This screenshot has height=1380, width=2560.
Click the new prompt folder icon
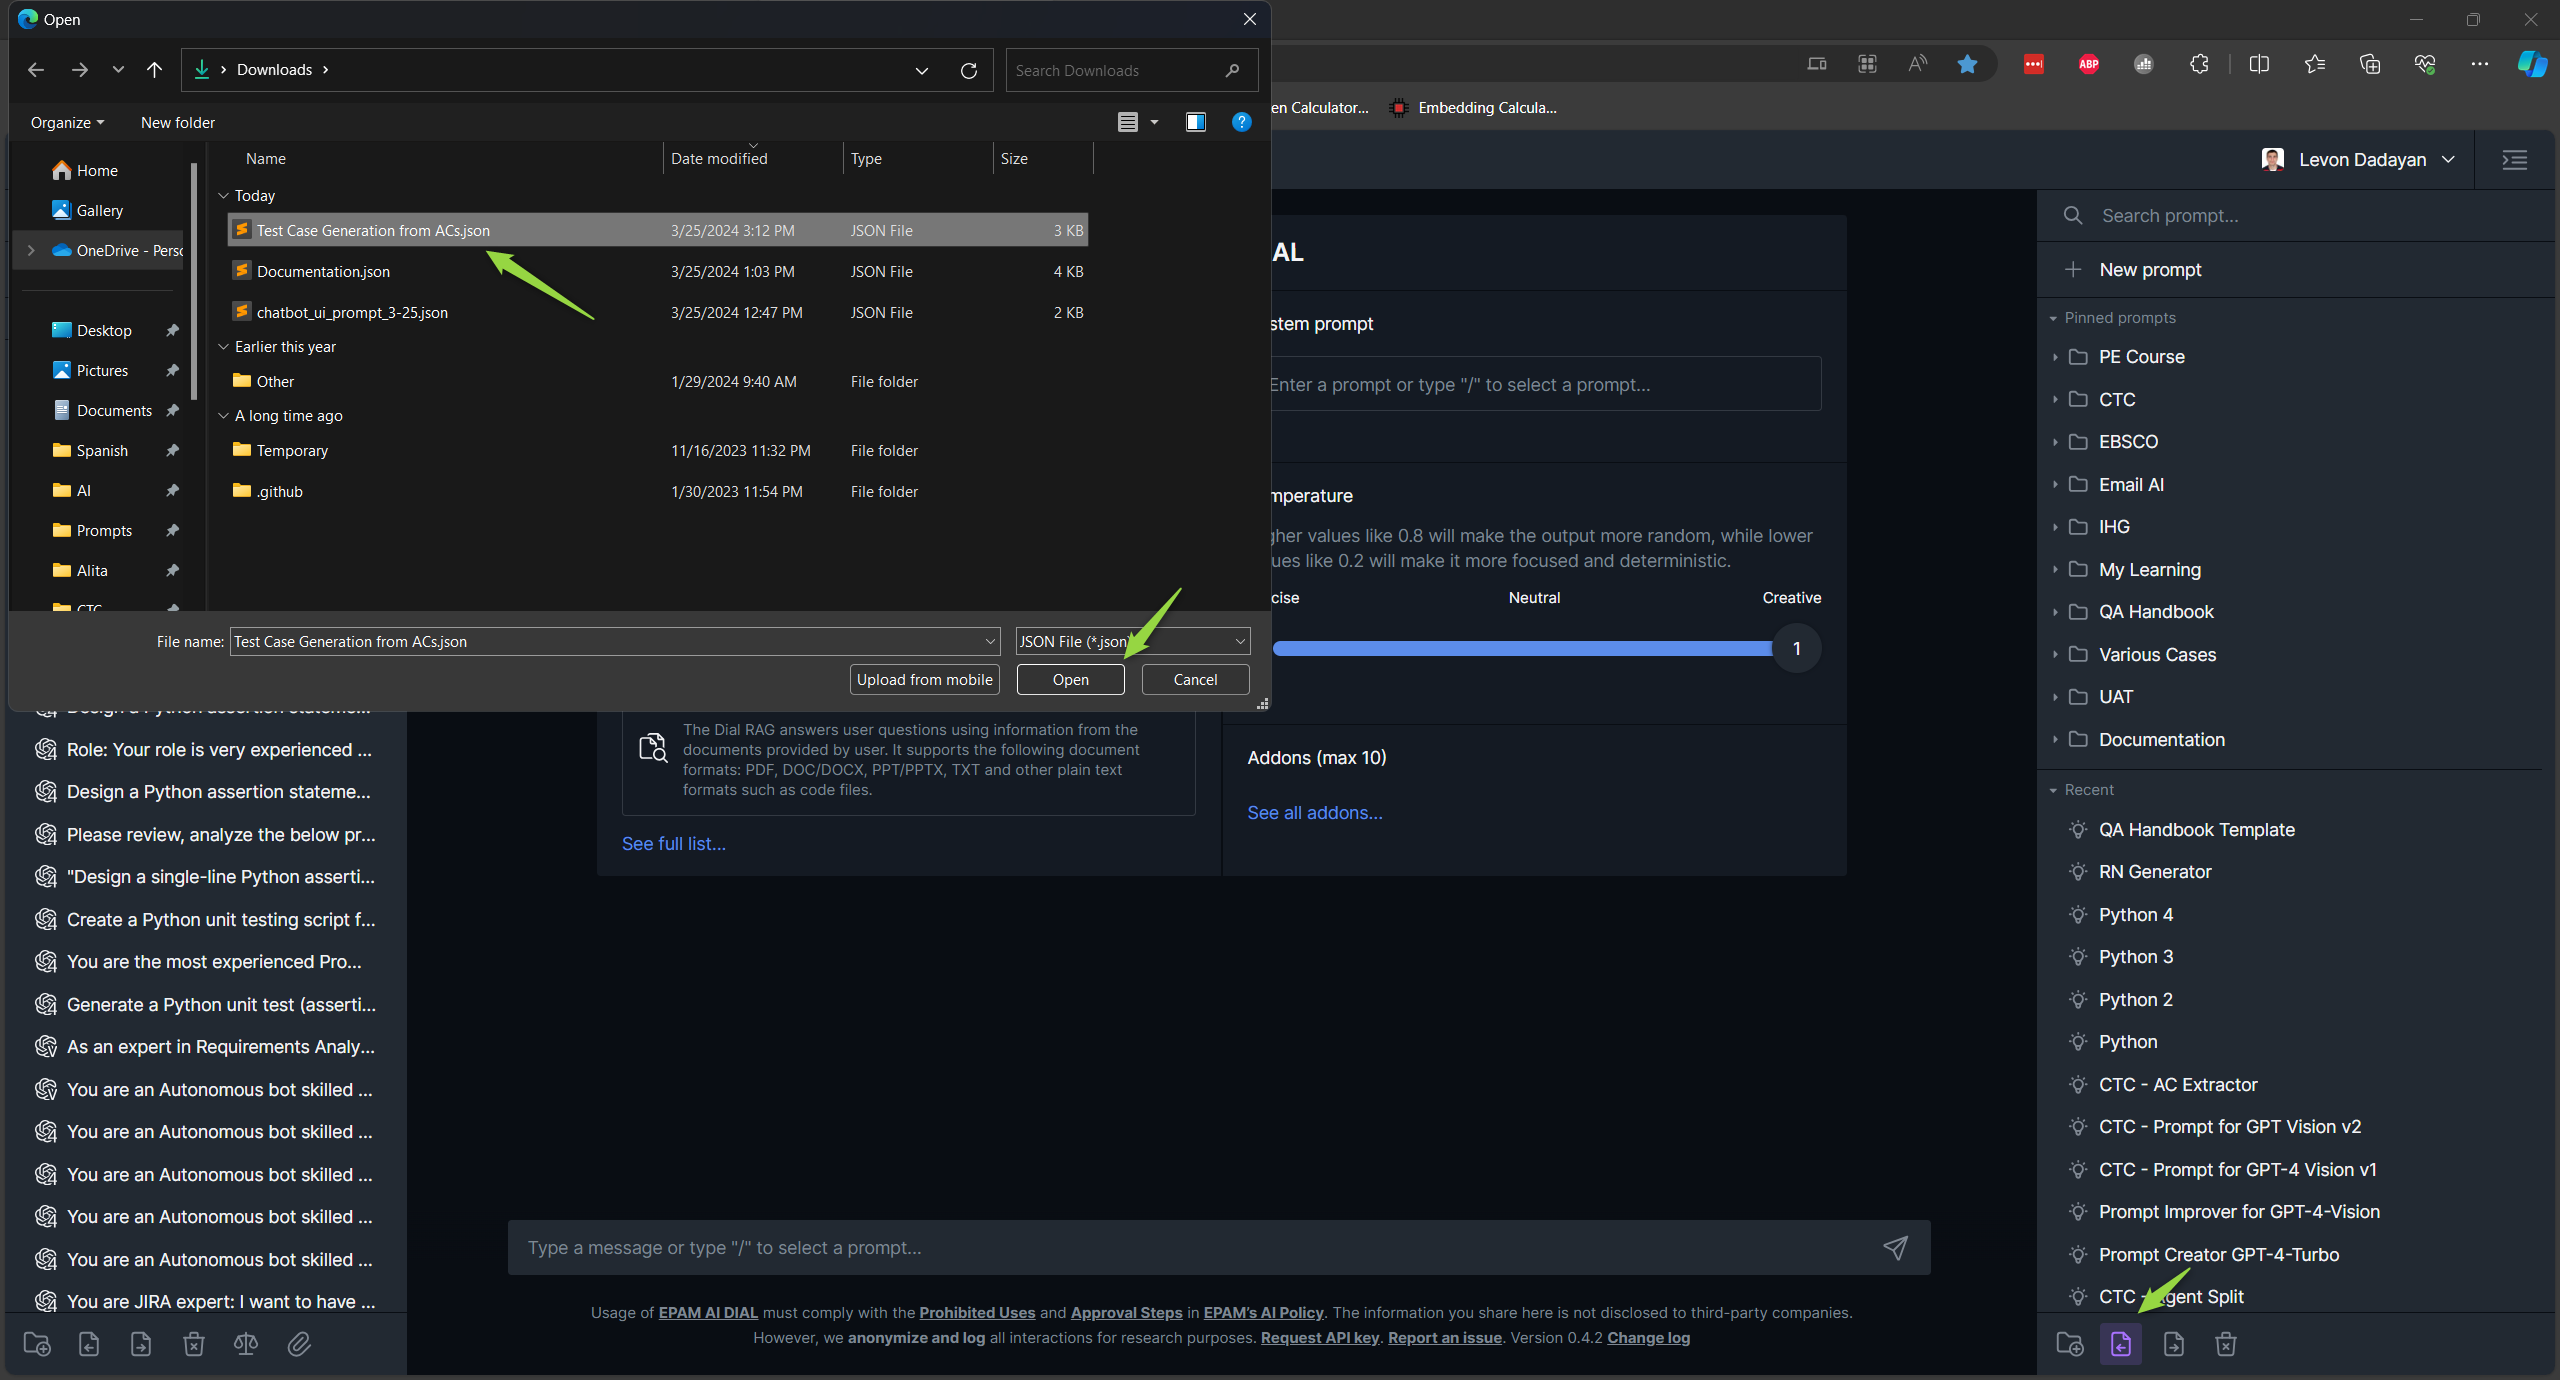(2069, 1344)
